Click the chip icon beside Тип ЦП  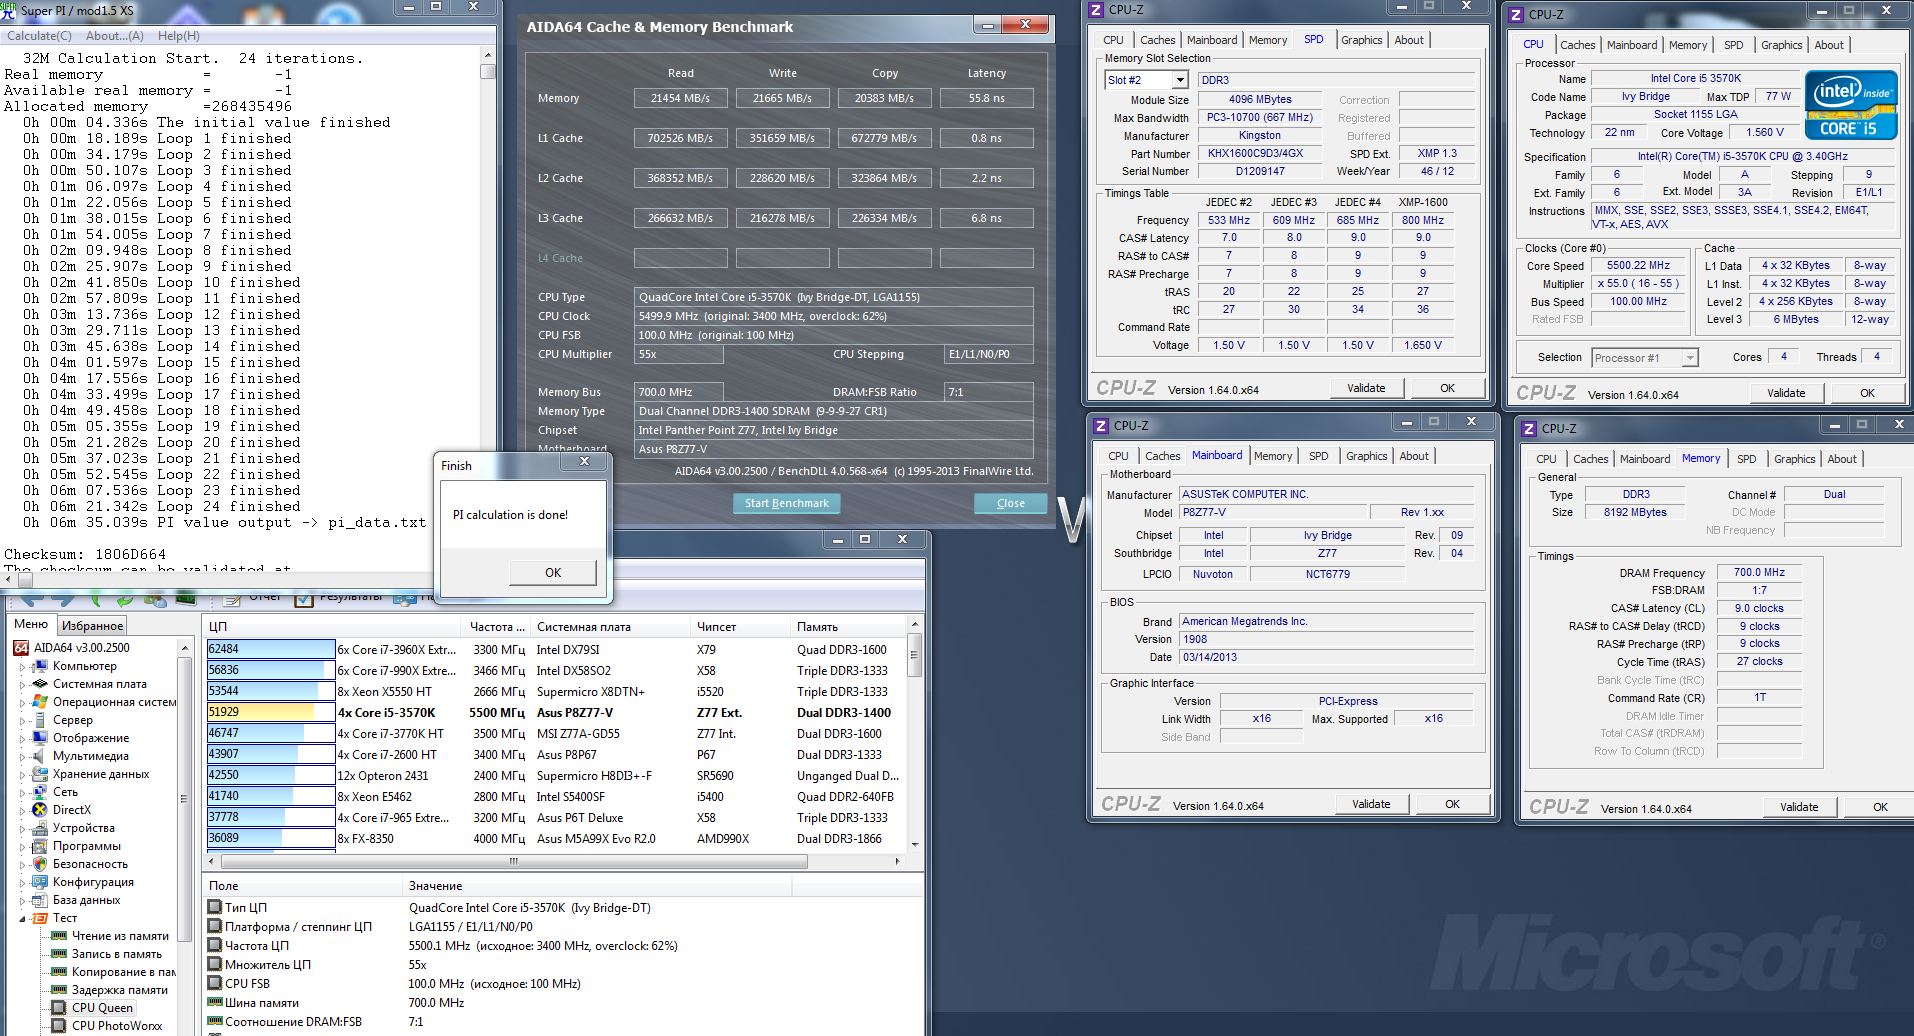[214, 908]
